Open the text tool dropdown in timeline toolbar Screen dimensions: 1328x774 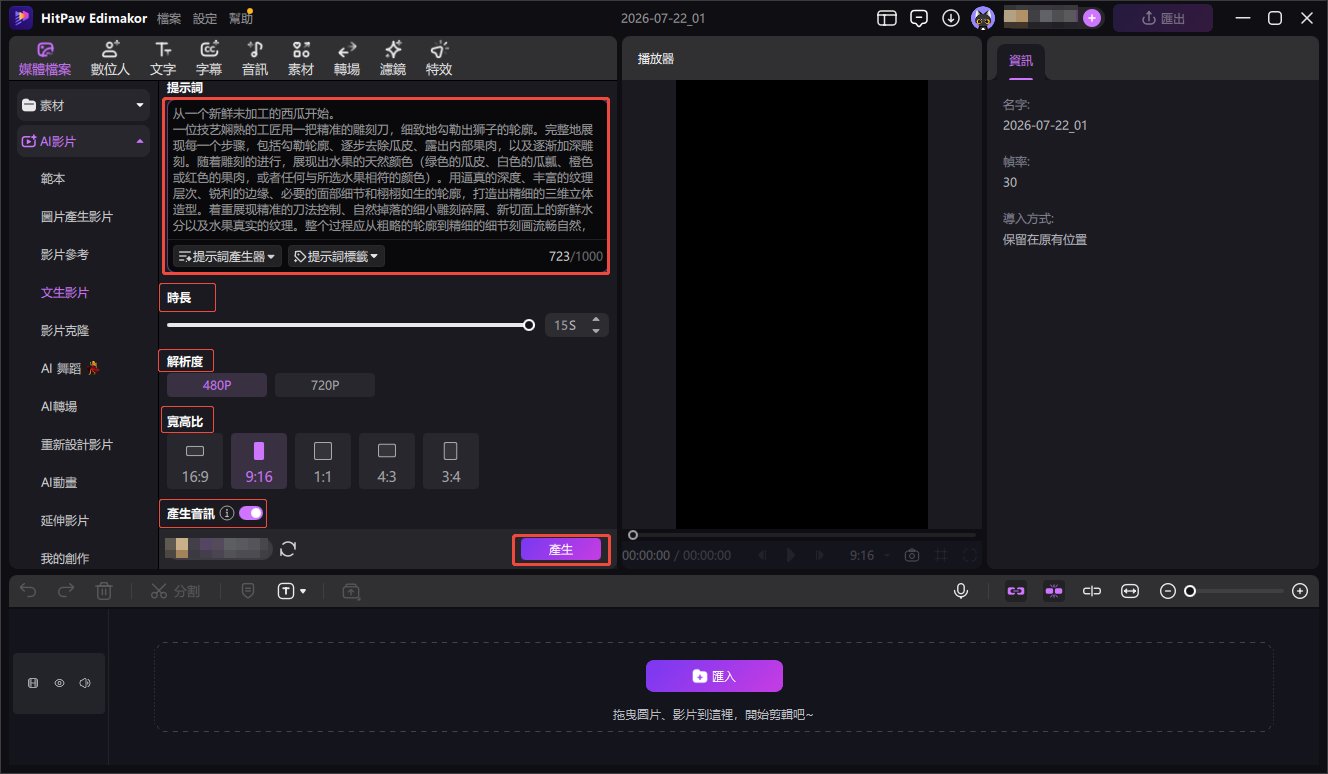(292, 591)
